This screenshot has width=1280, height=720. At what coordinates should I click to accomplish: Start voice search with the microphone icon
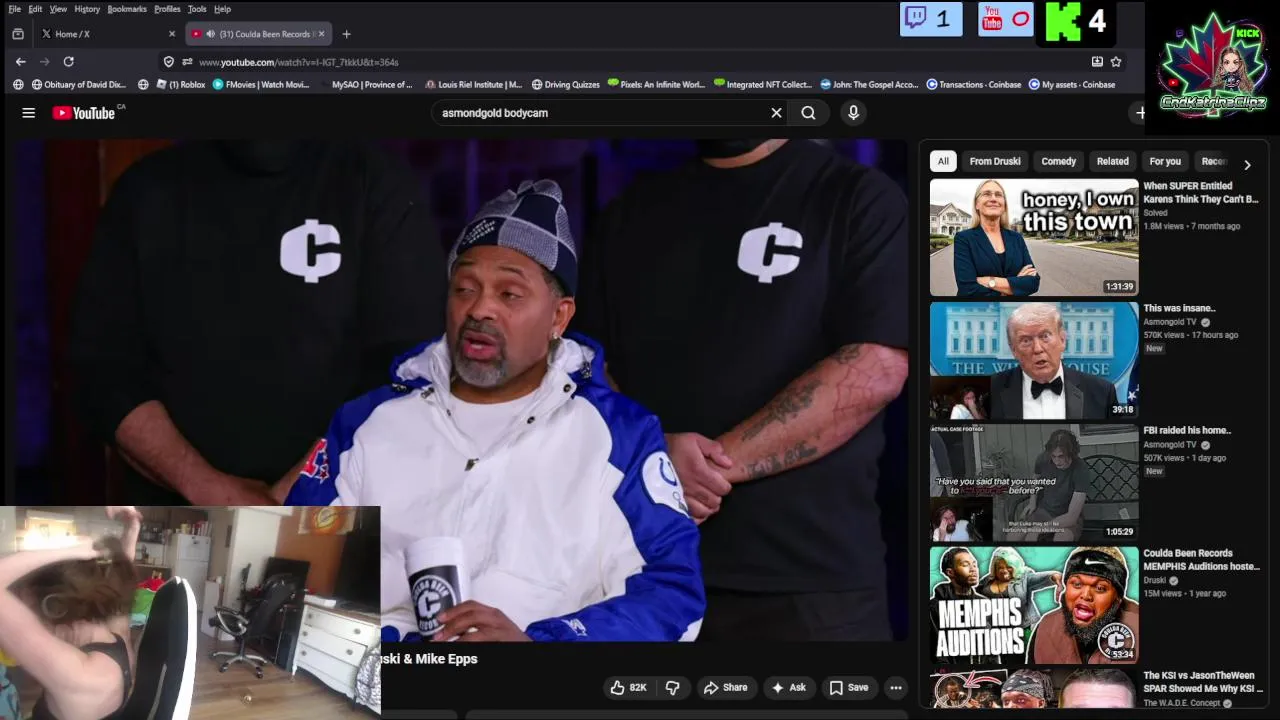(x=853, y=113)
